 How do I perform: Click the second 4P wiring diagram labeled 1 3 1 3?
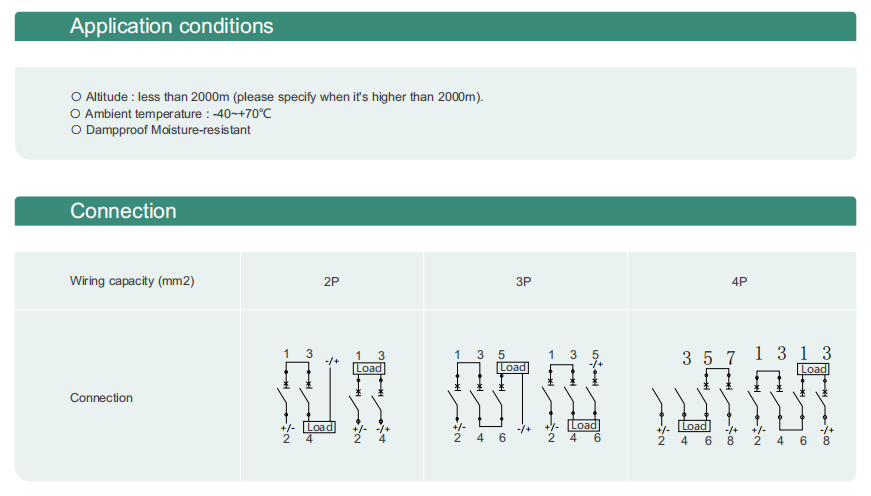791,396
